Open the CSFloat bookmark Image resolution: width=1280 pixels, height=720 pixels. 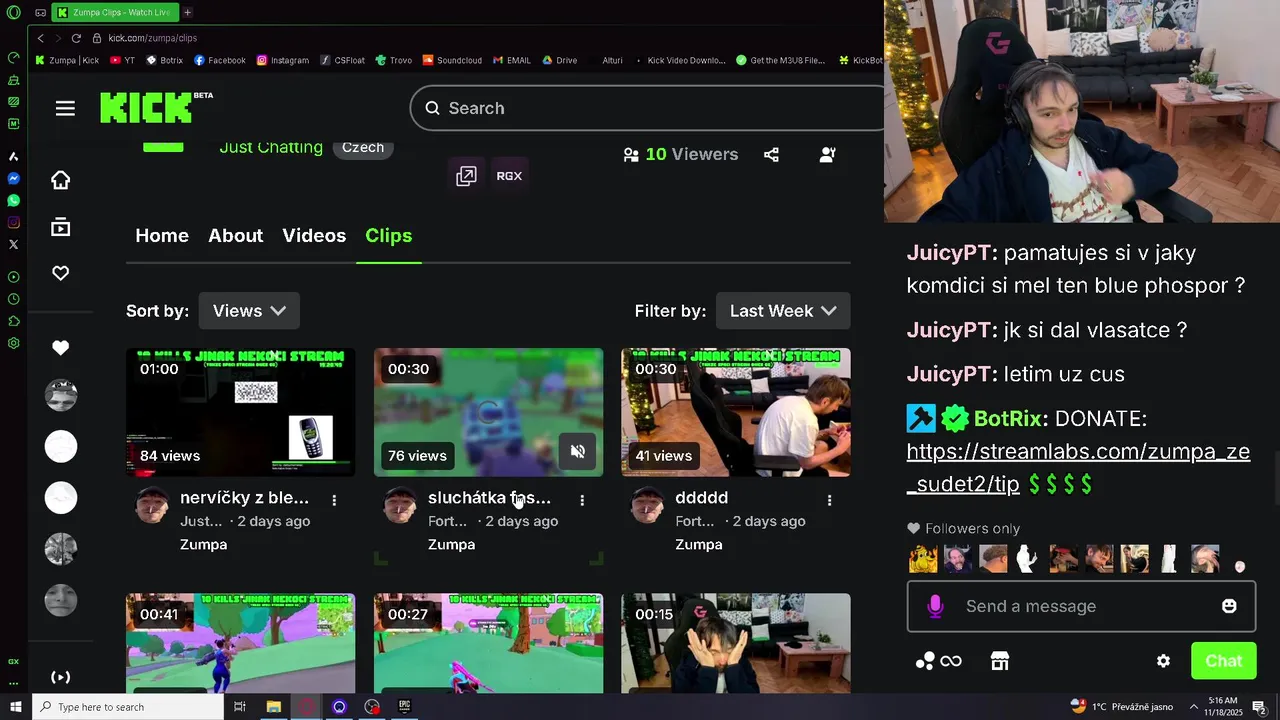coord(343,60)
